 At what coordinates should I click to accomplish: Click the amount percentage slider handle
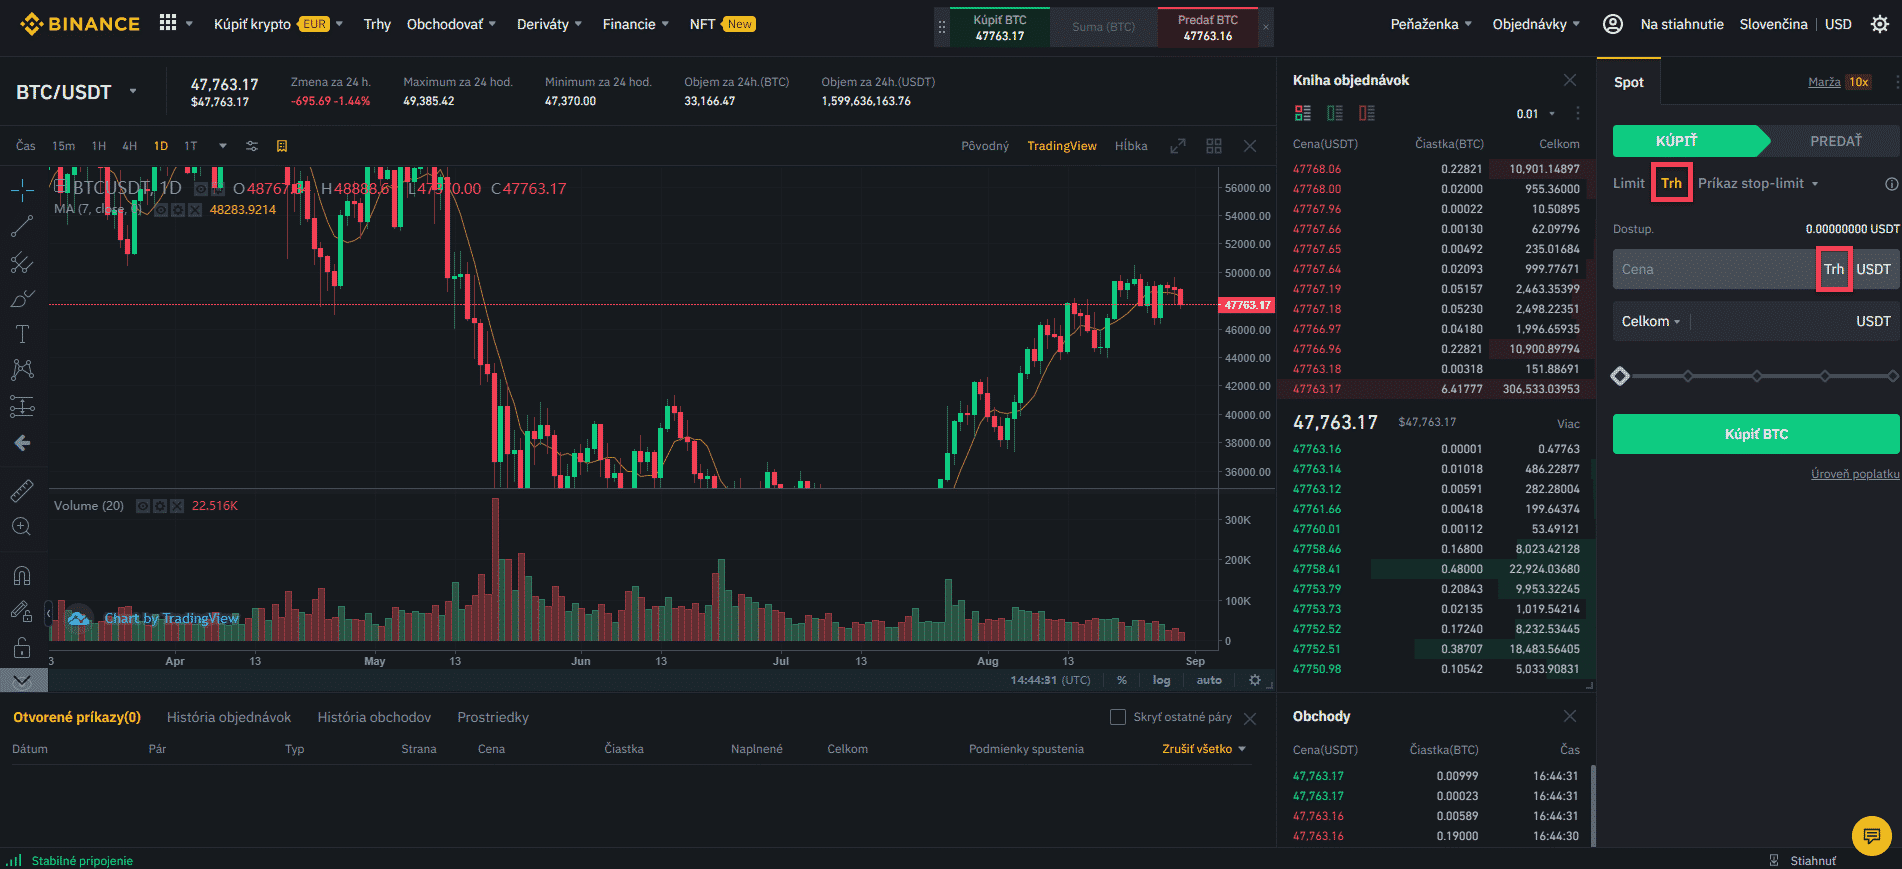coord(1620,376)
